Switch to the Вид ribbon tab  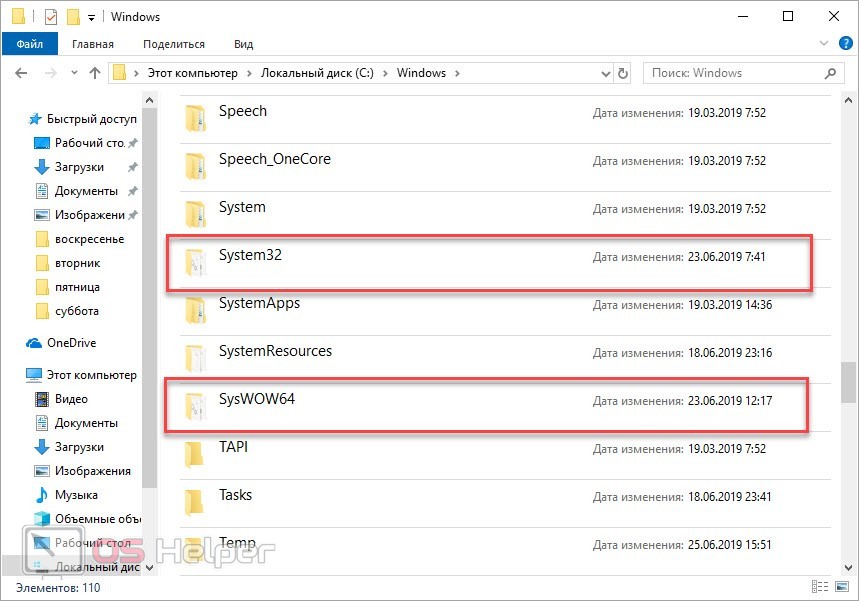[x=243, y=44]
